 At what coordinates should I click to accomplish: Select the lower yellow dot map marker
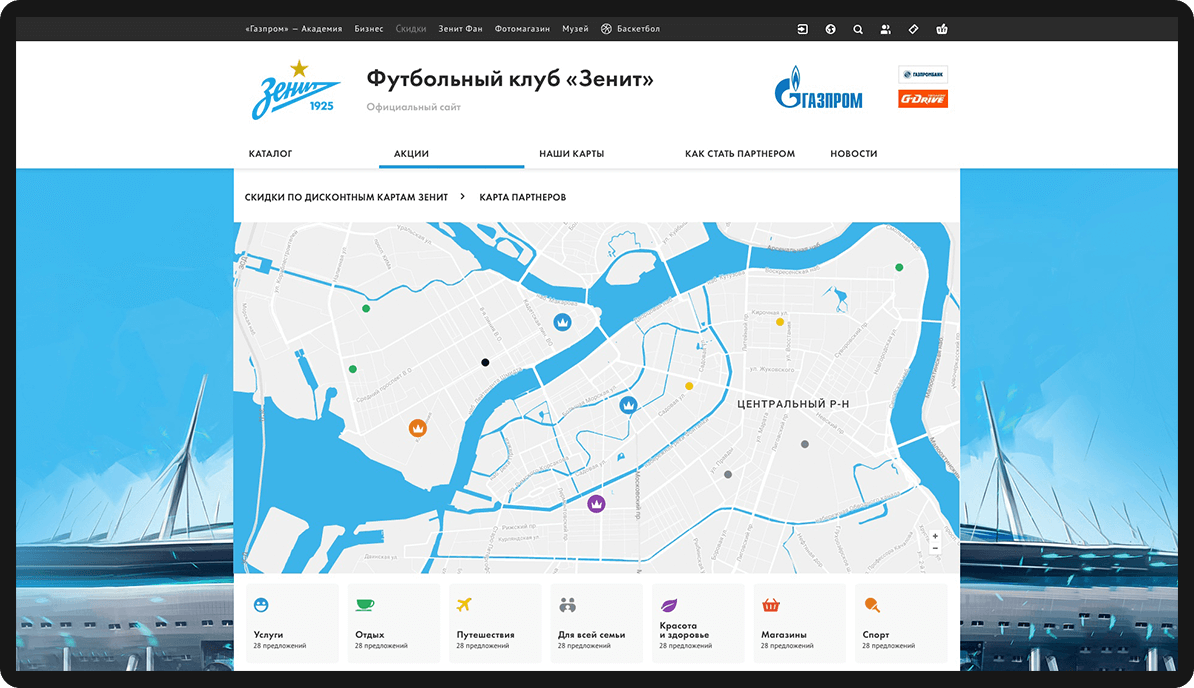coord(689,386)
